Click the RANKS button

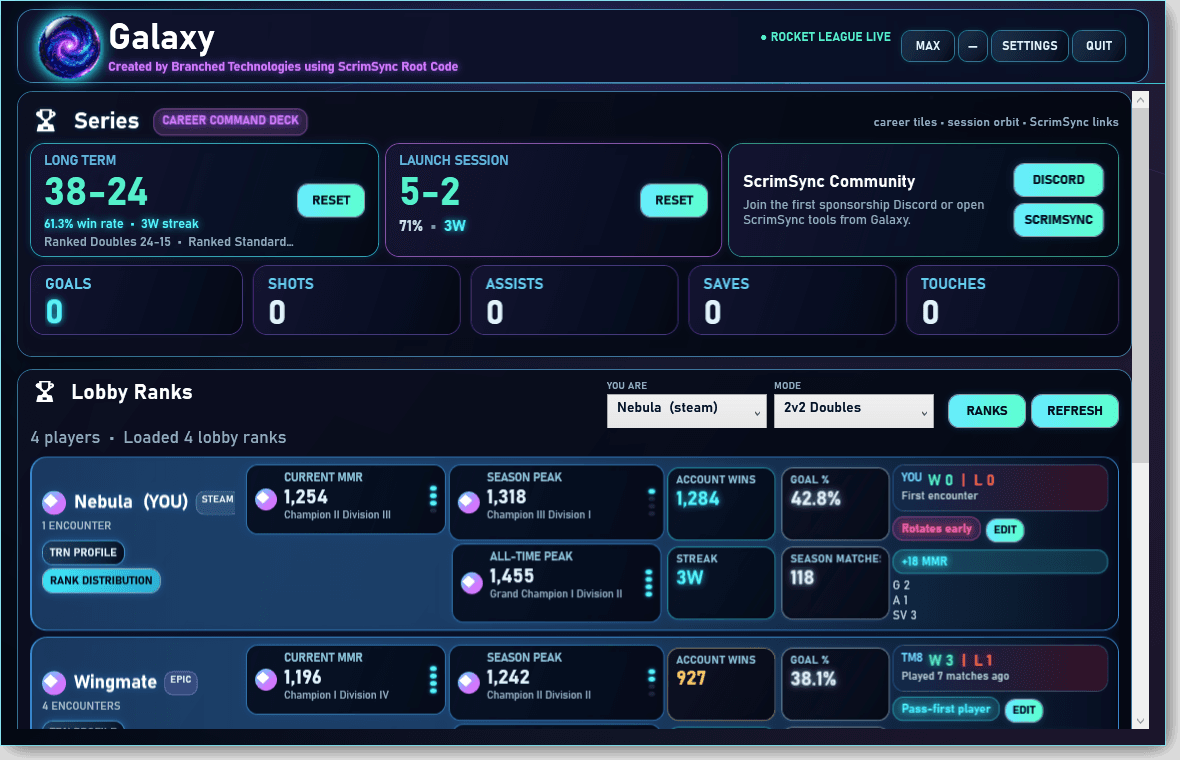[987, 411]
